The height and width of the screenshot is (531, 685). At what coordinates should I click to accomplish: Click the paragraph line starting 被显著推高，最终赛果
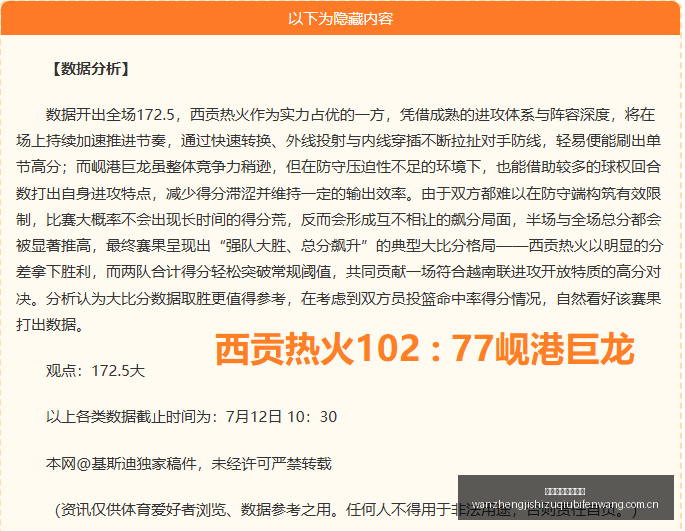pos(340,246)
